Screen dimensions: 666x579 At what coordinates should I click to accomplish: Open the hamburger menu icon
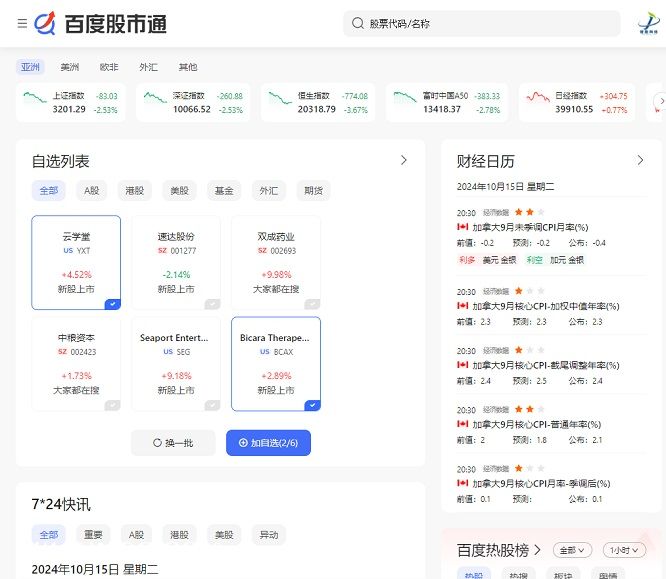(22, 23)
